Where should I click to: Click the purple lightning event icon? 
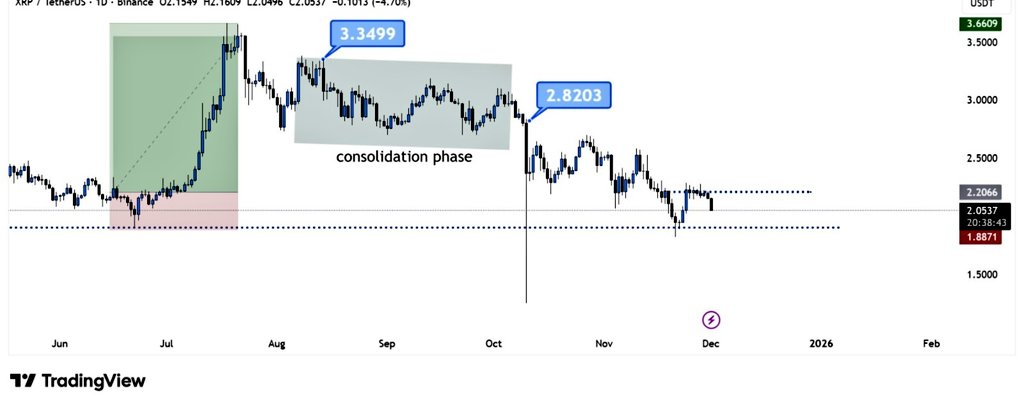[711, 320]
